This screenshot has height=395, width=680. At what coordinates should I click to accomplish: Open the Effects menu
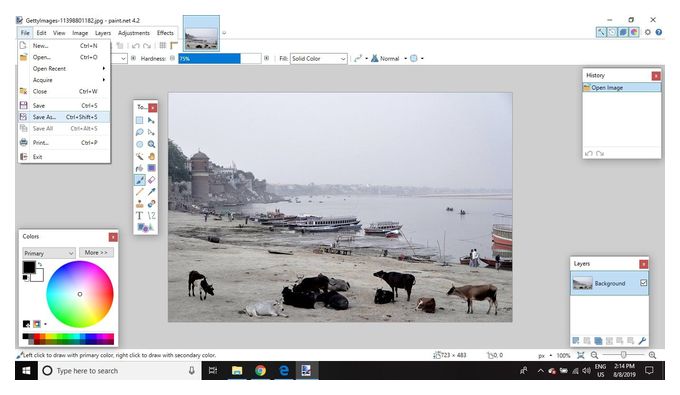pos(165,33)
